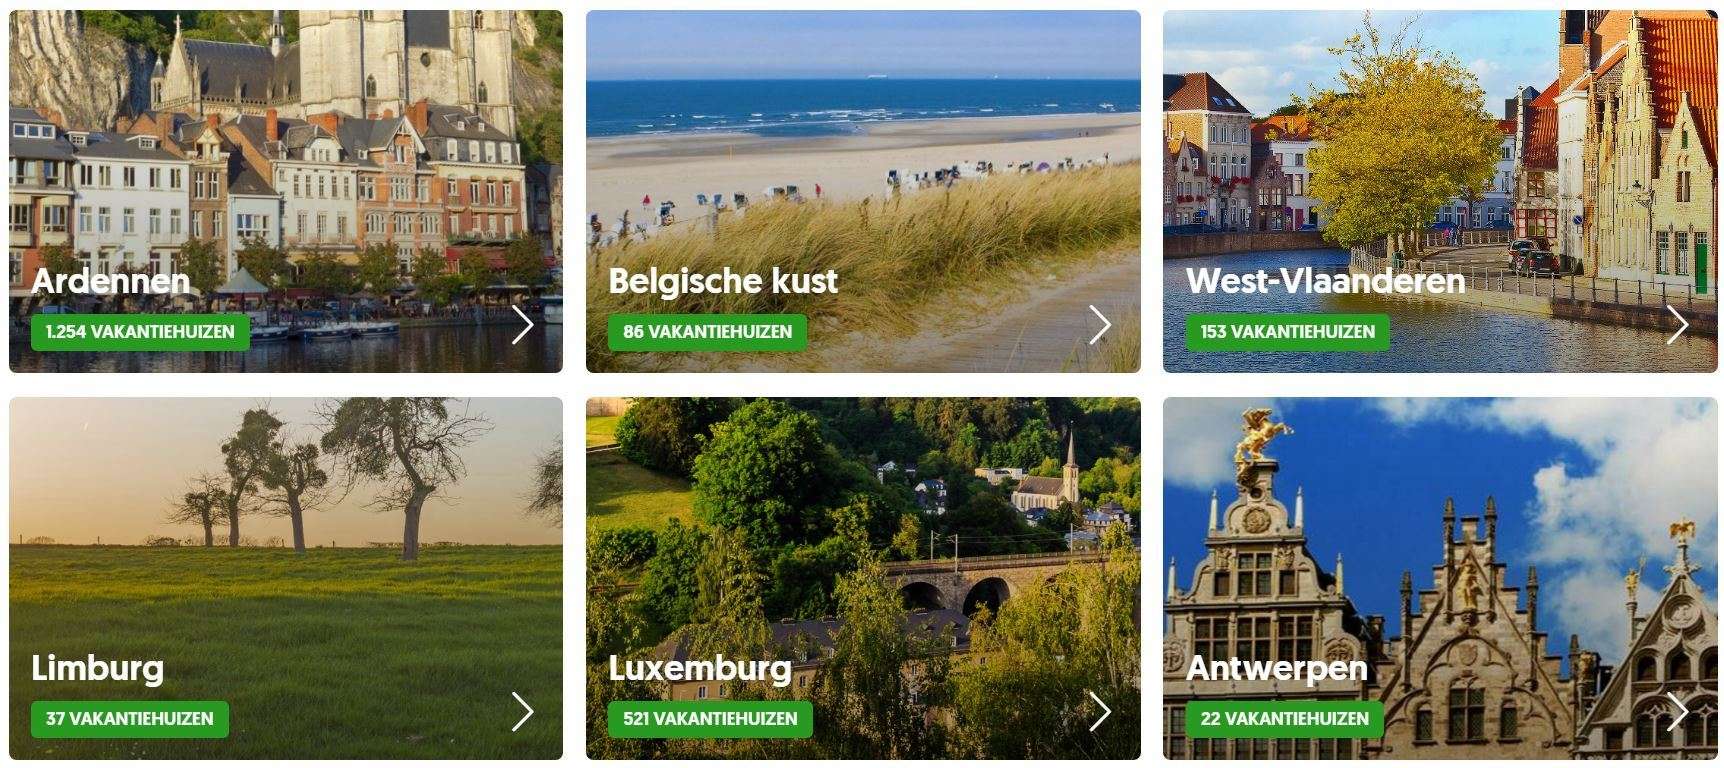This screenshot has width=1724, height=768.
Task: Visit the Antwerpen title link
Action: click(1276, 668)
